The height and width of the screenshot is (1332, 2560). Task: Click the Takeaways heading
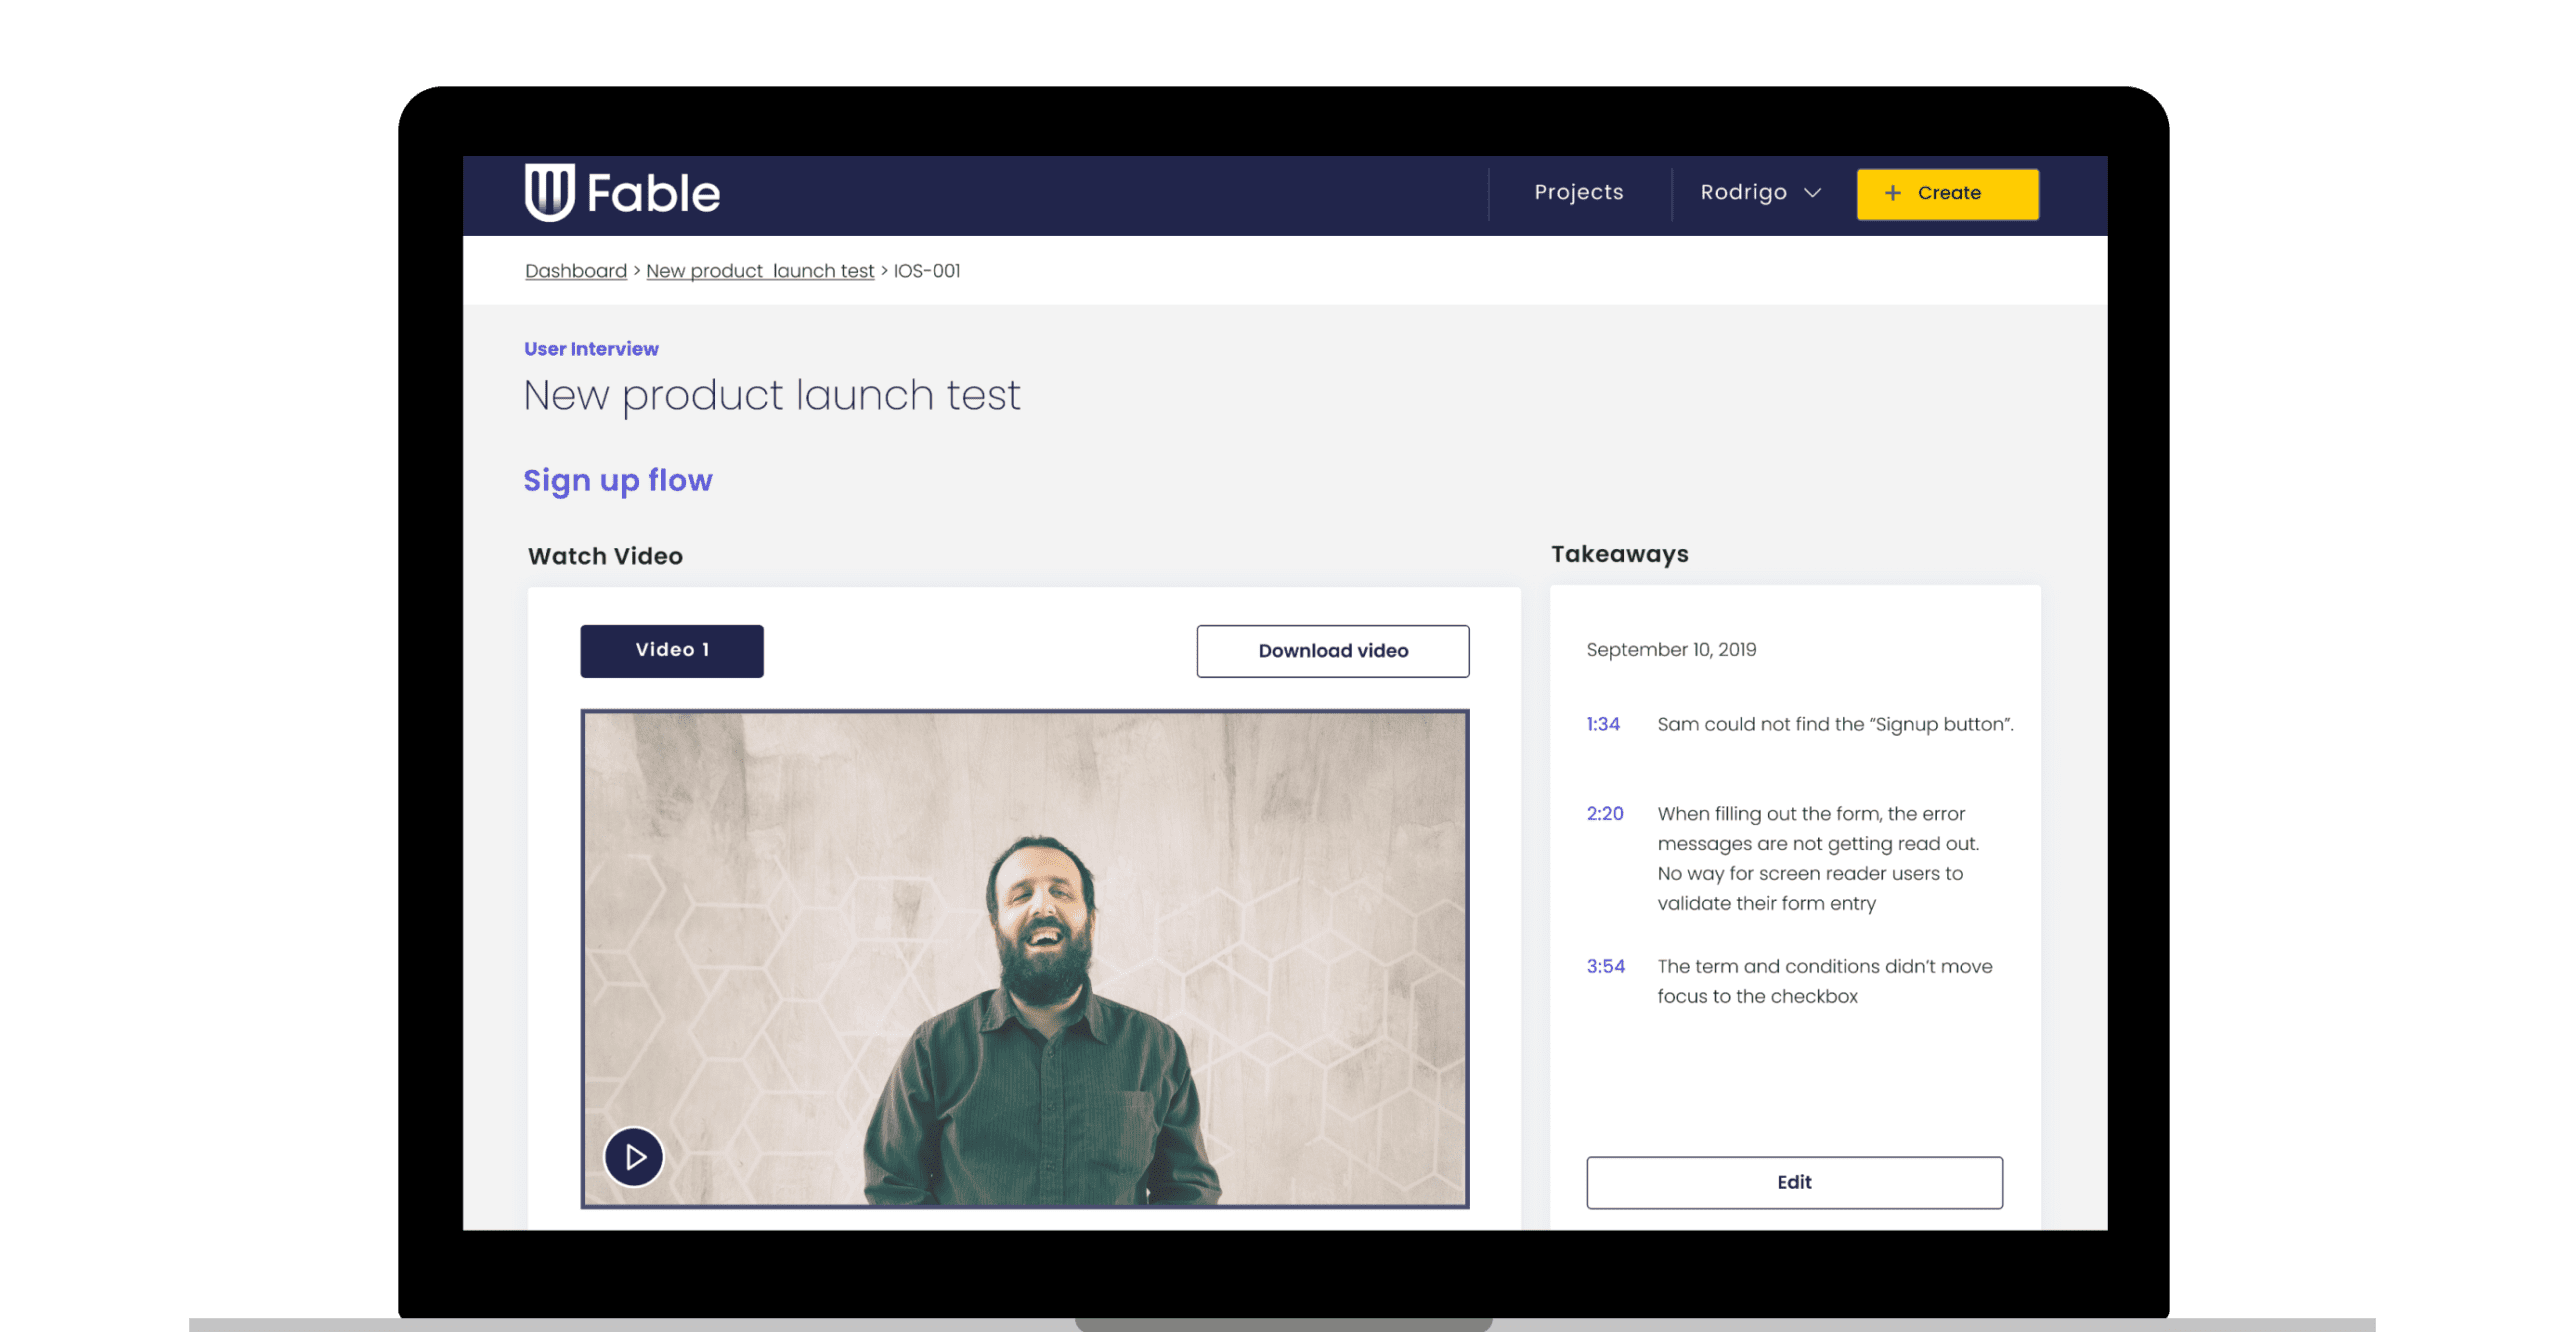(1618, 555)
